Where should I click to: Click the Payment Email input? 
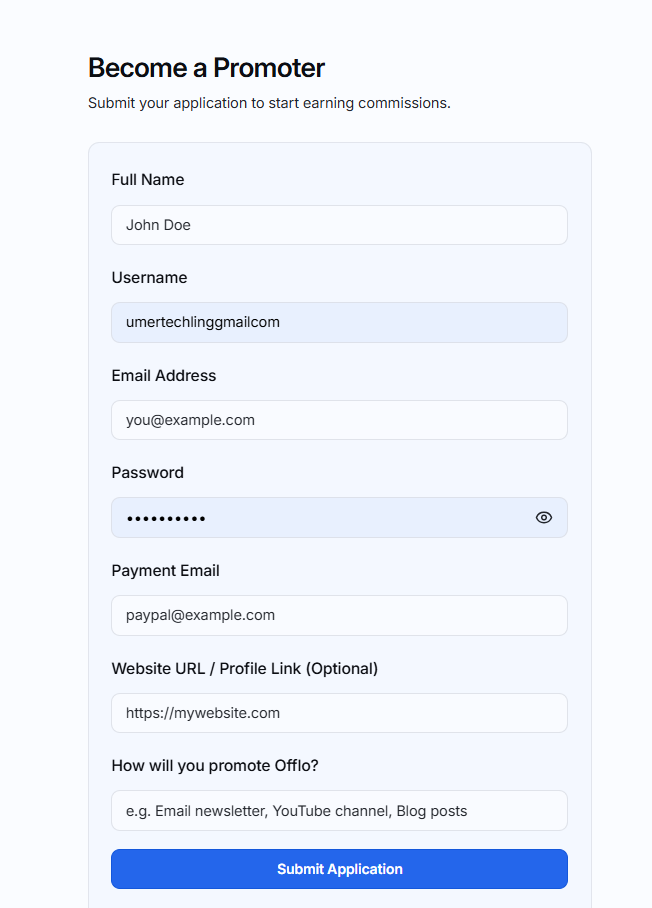(339, 615)
